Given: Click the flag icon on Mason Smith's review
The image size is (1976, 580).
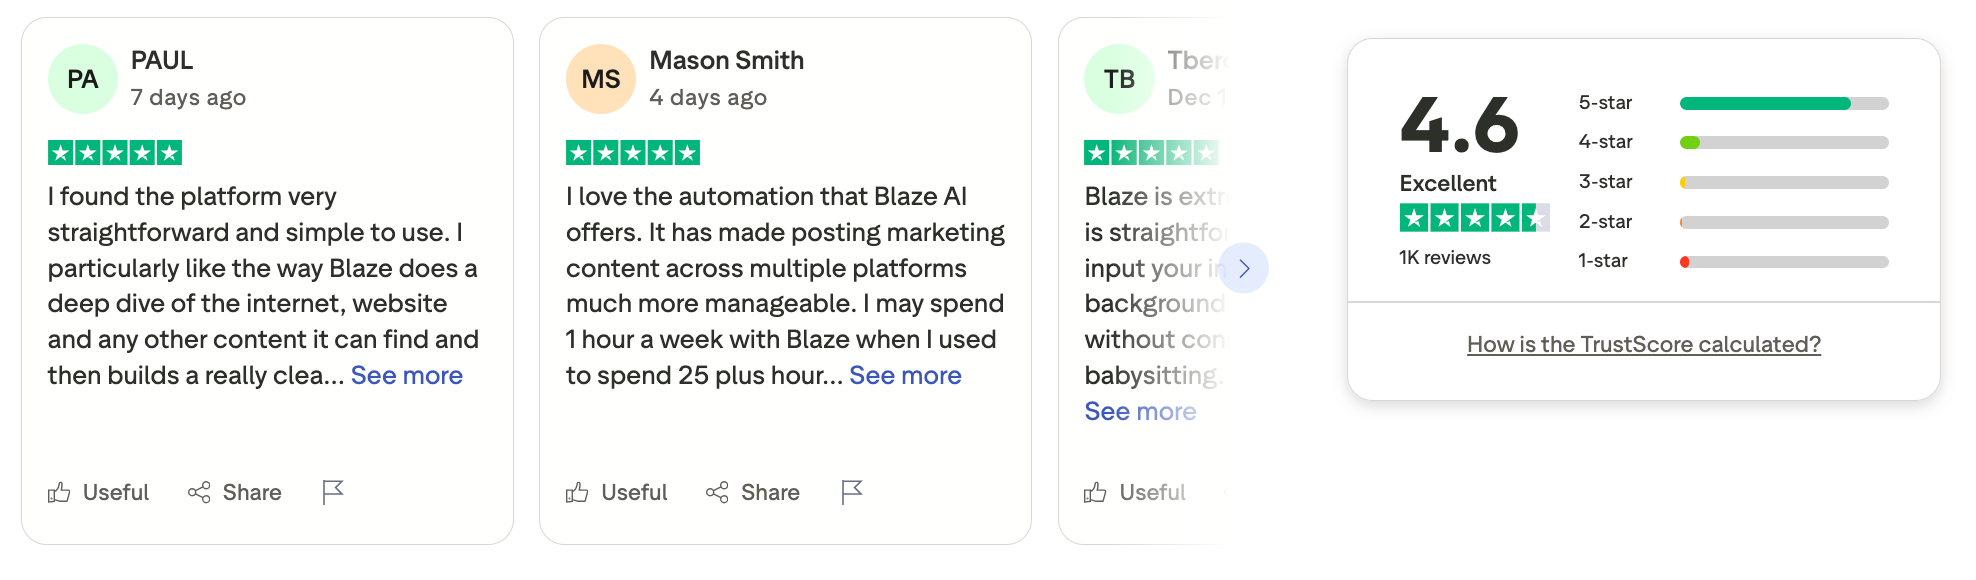Looking at the screenshot, I should pos(851,491).
